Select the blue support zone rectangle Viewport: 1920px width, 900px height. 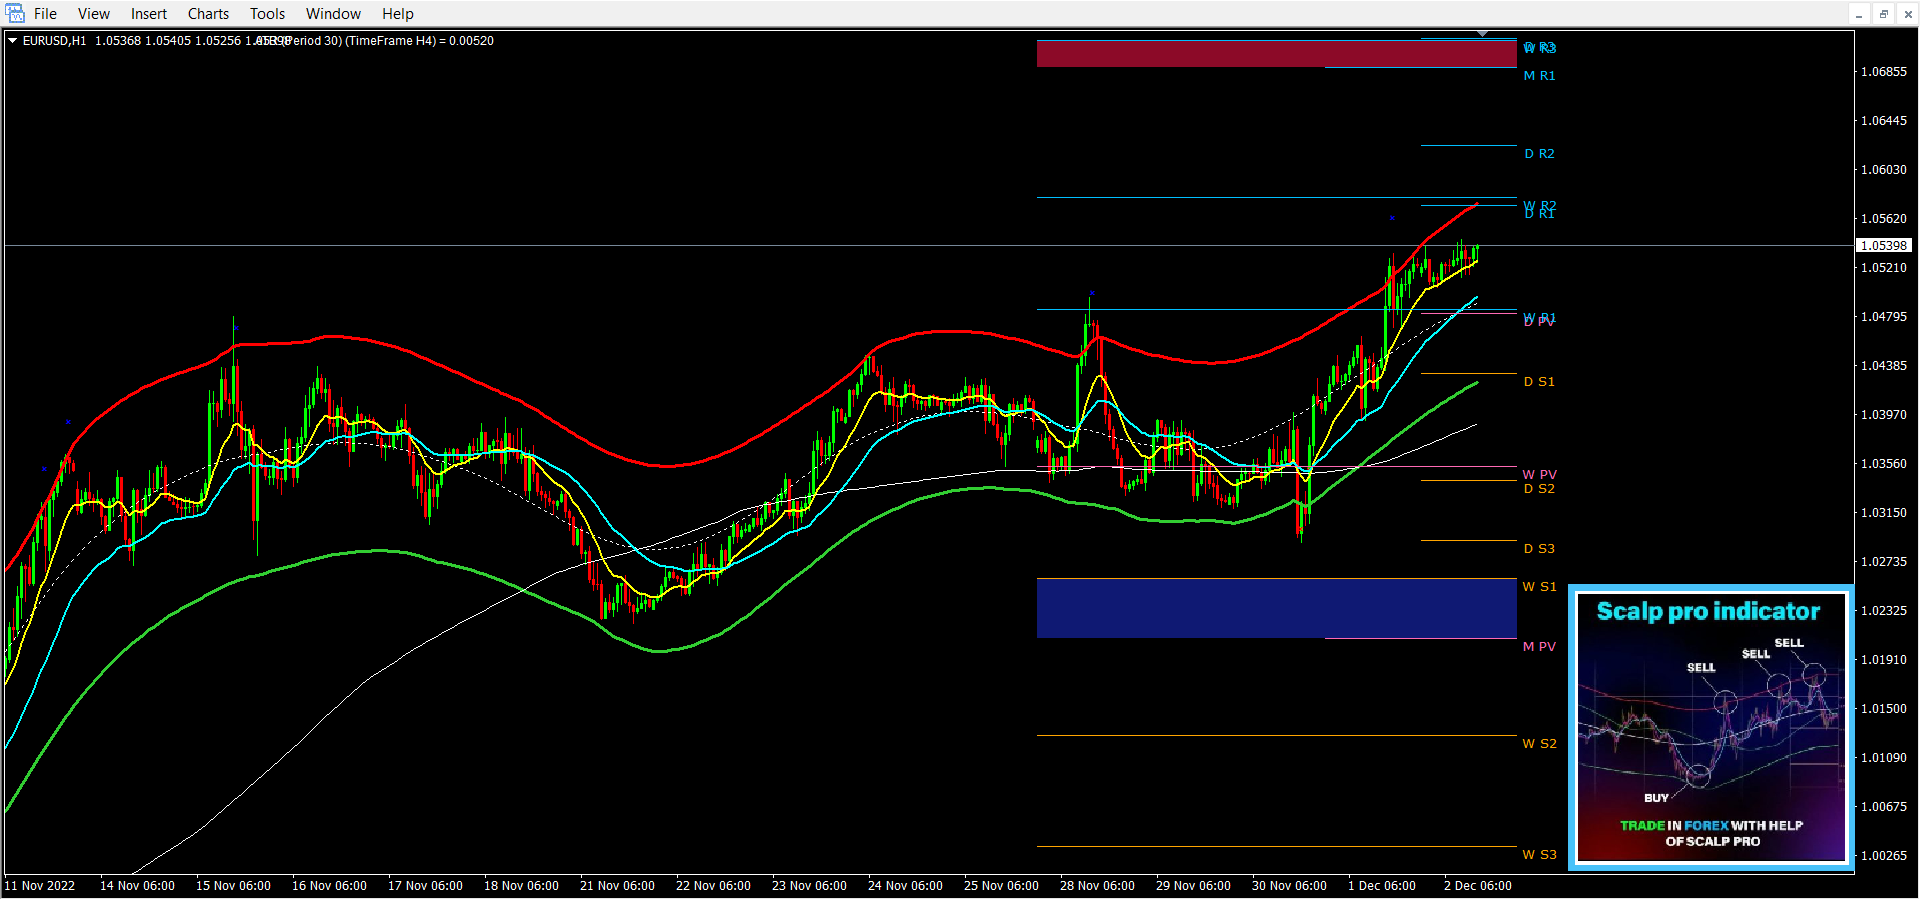(x=1276, y=608)
